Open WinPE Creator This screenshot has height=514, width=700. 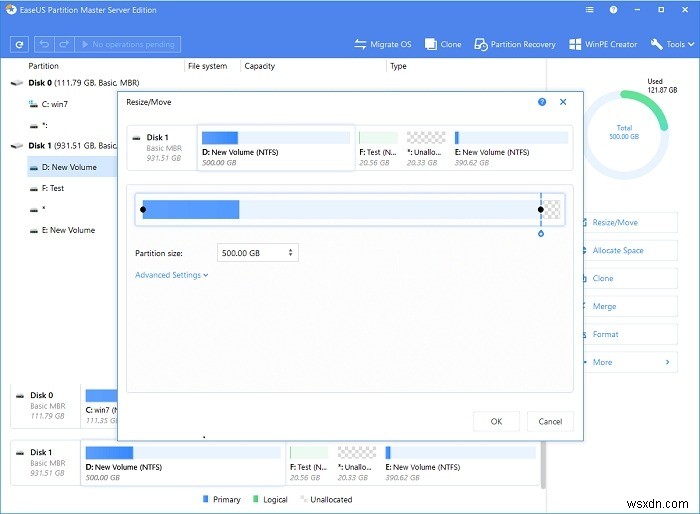point(603,44)
